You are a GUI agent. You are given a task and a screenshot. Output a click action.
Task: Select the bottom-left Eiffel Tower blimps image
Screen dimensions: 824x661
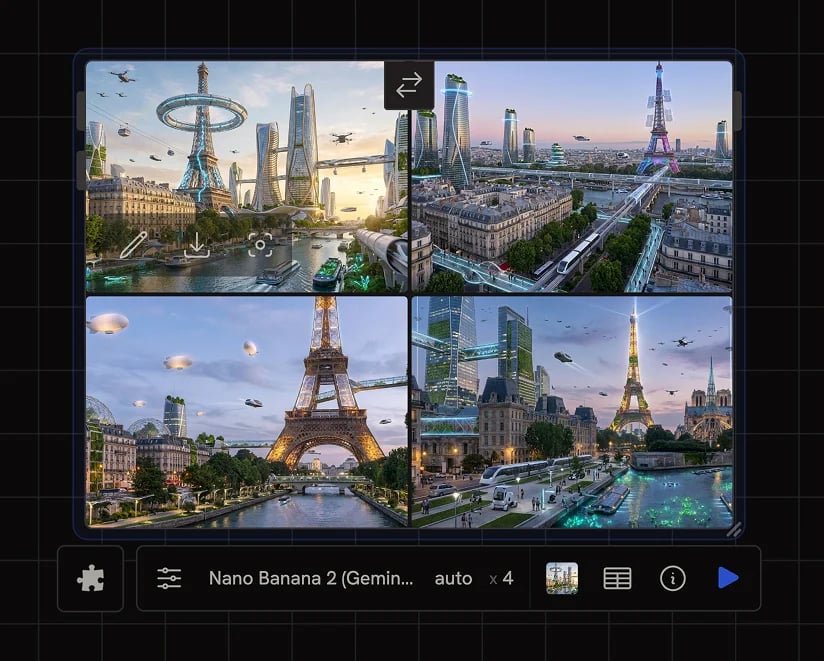coord(246,412)
